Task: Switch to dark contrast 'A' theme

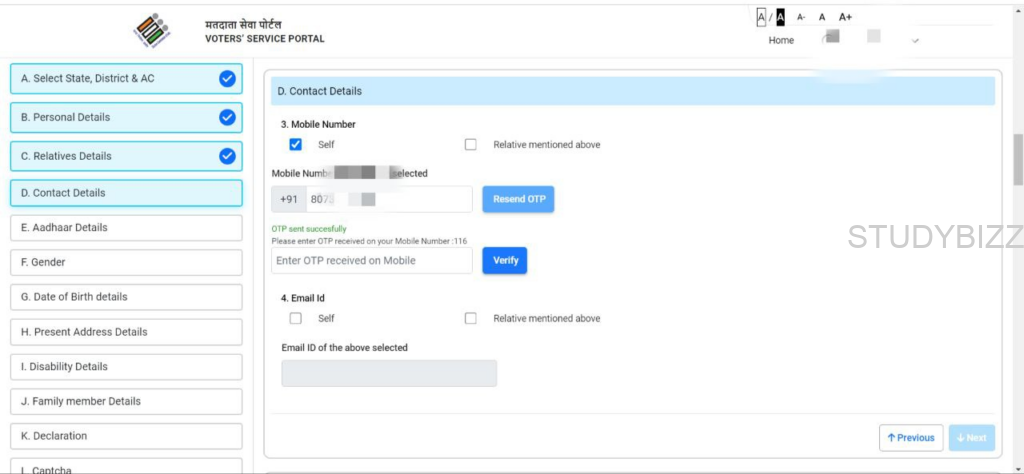Action: [x=780, y=17]
